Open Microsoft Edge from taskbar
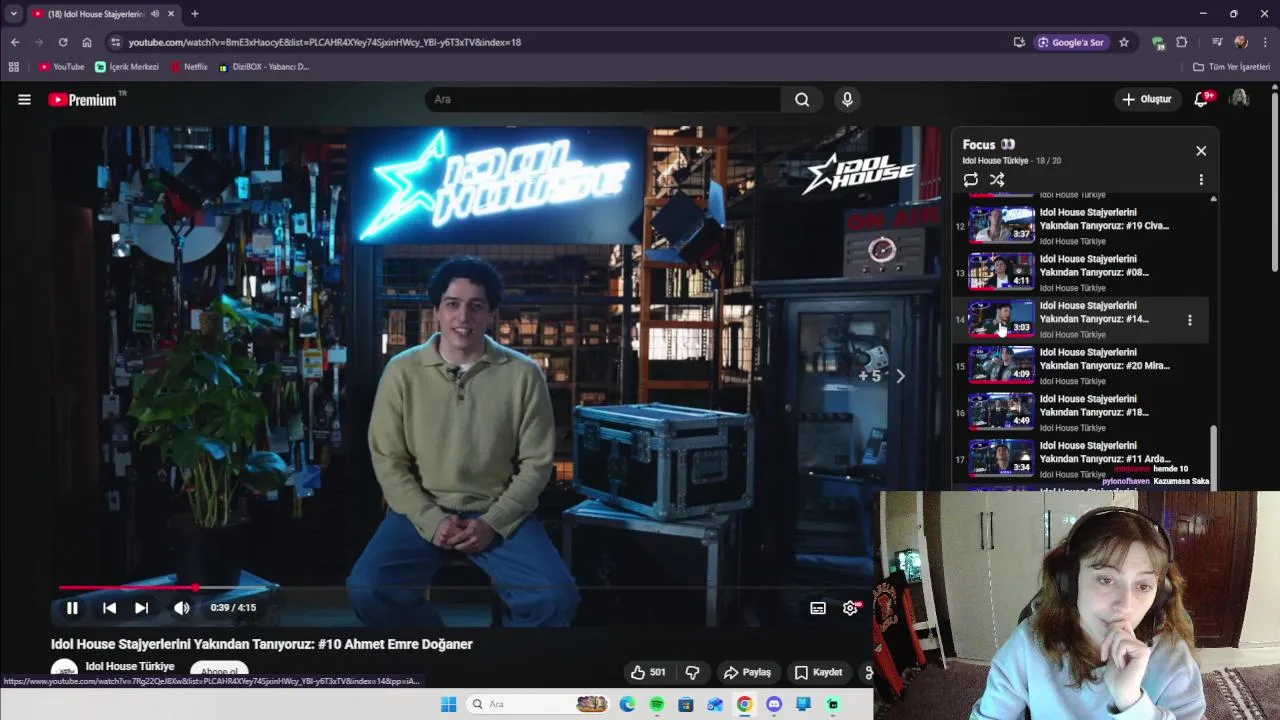 coord(627,704)
